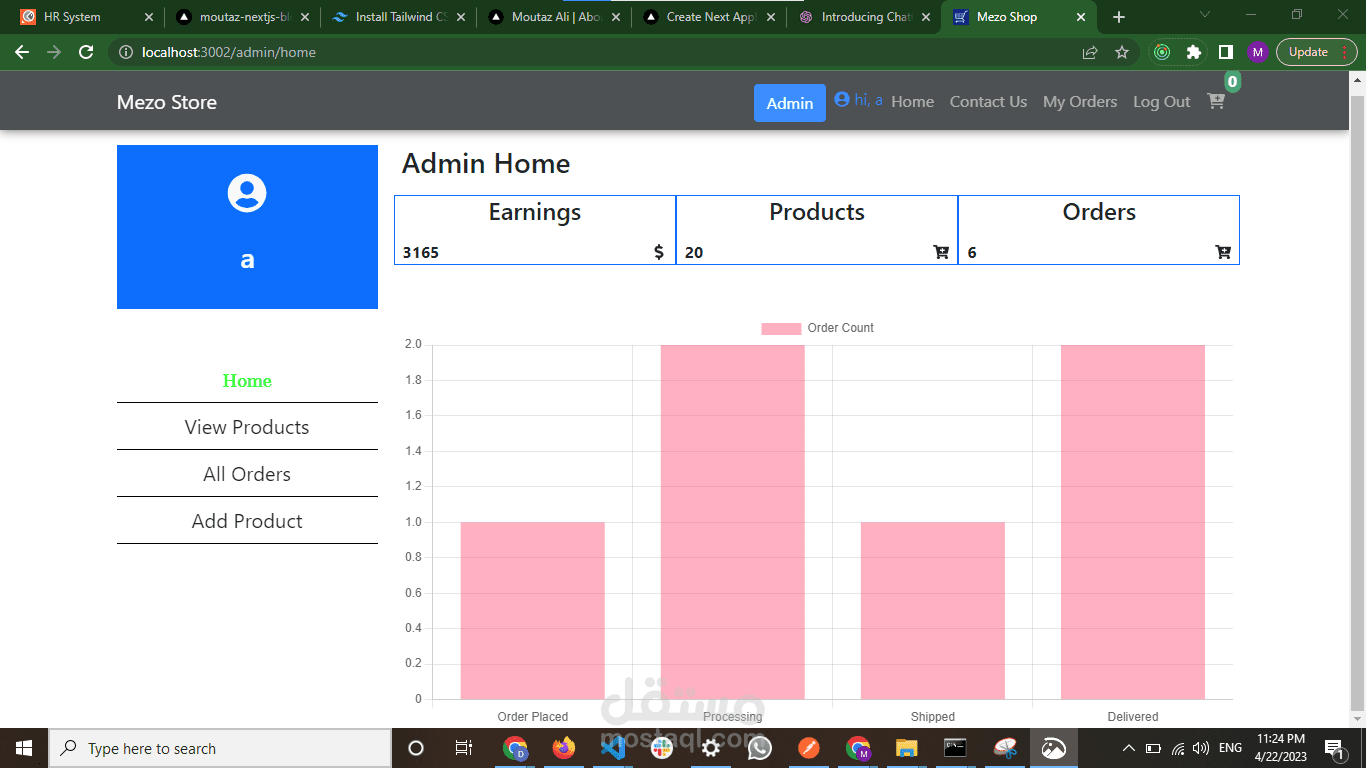Open Postman from the taskbar
Image resolution: width=1366 pixels, height=768 pixels.
[809, 748]
